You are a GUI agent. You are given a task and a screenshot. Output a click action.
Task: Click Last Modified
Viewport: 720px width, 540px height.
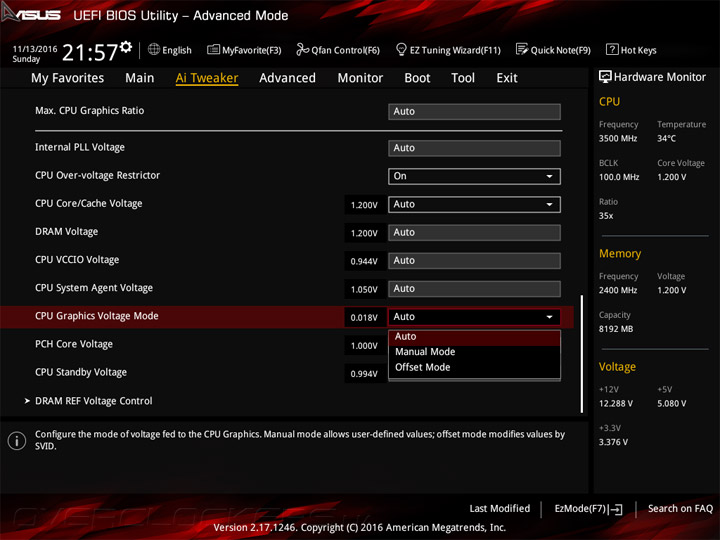point(500,509)
